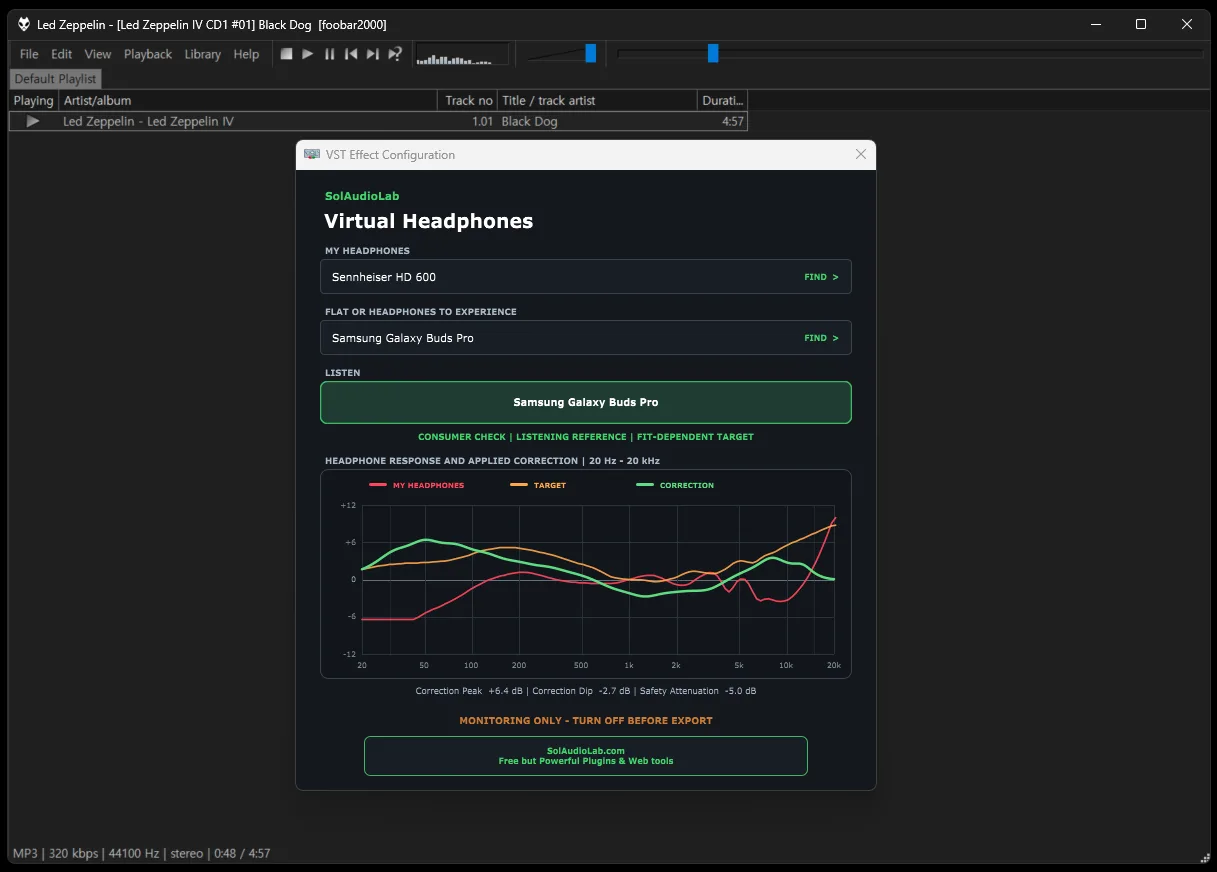Click the Samsung Galaxy Buds Pro selection field
This screenshot has width=1217, height=872.
(x=586, y=338)
